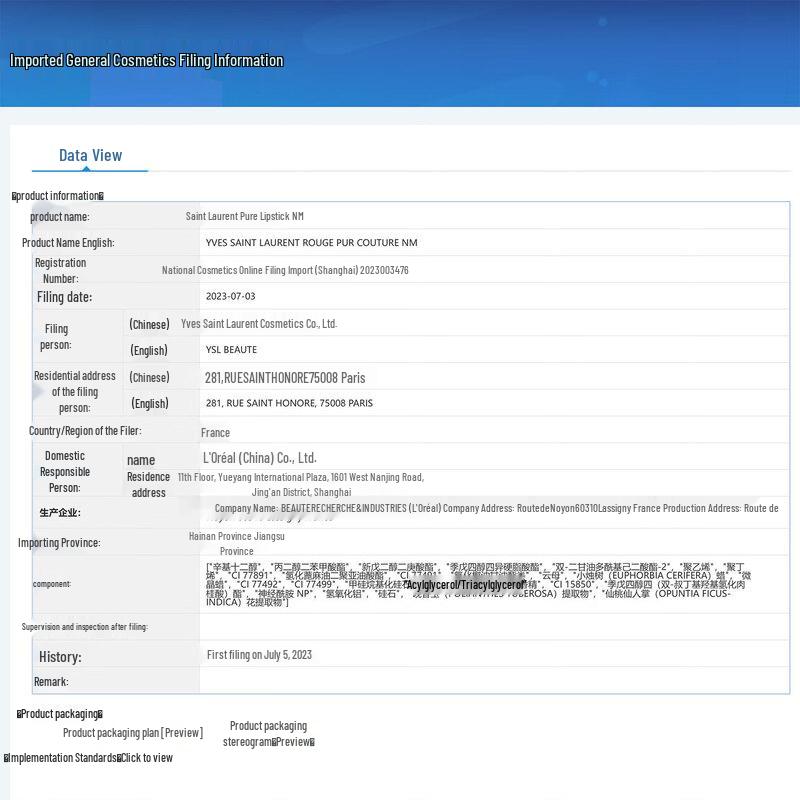Click the domestic responsible person L'Oréal (China) Co., Ltd.
The image size is (800, 800).
(259, 458)
